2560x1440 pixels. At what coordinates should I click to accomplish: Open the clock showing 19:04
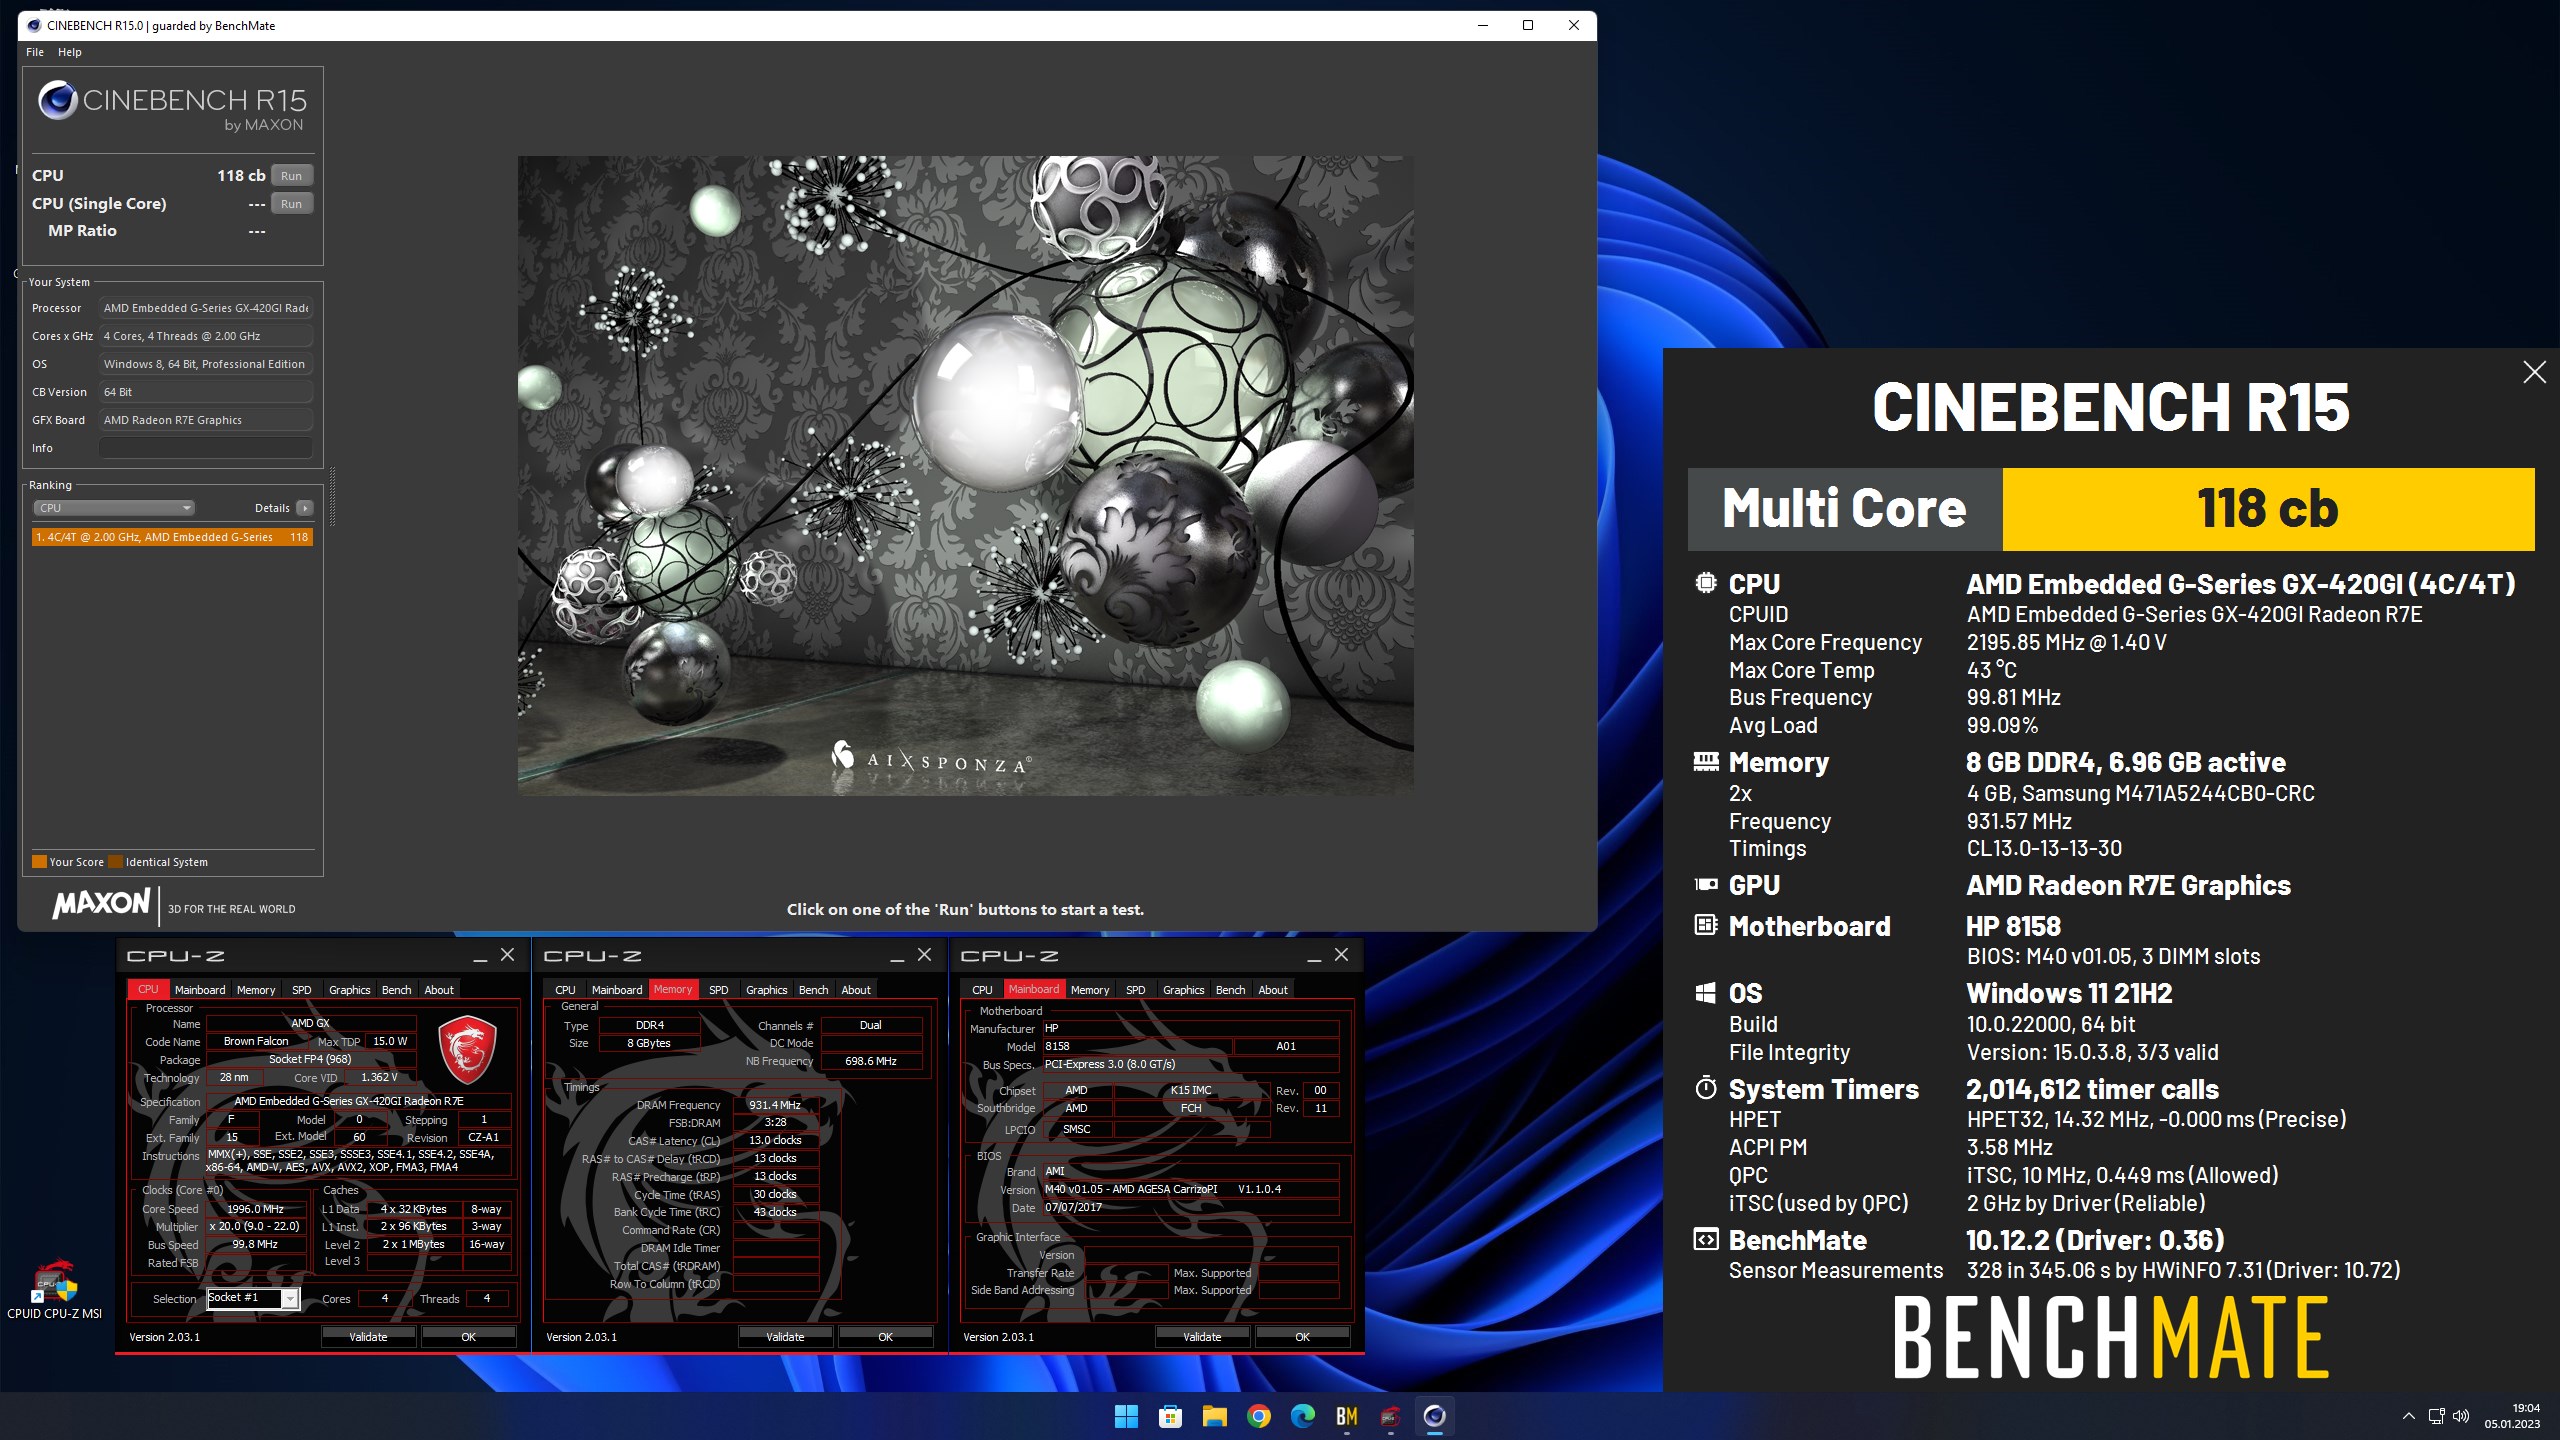click(2512, 1416)
